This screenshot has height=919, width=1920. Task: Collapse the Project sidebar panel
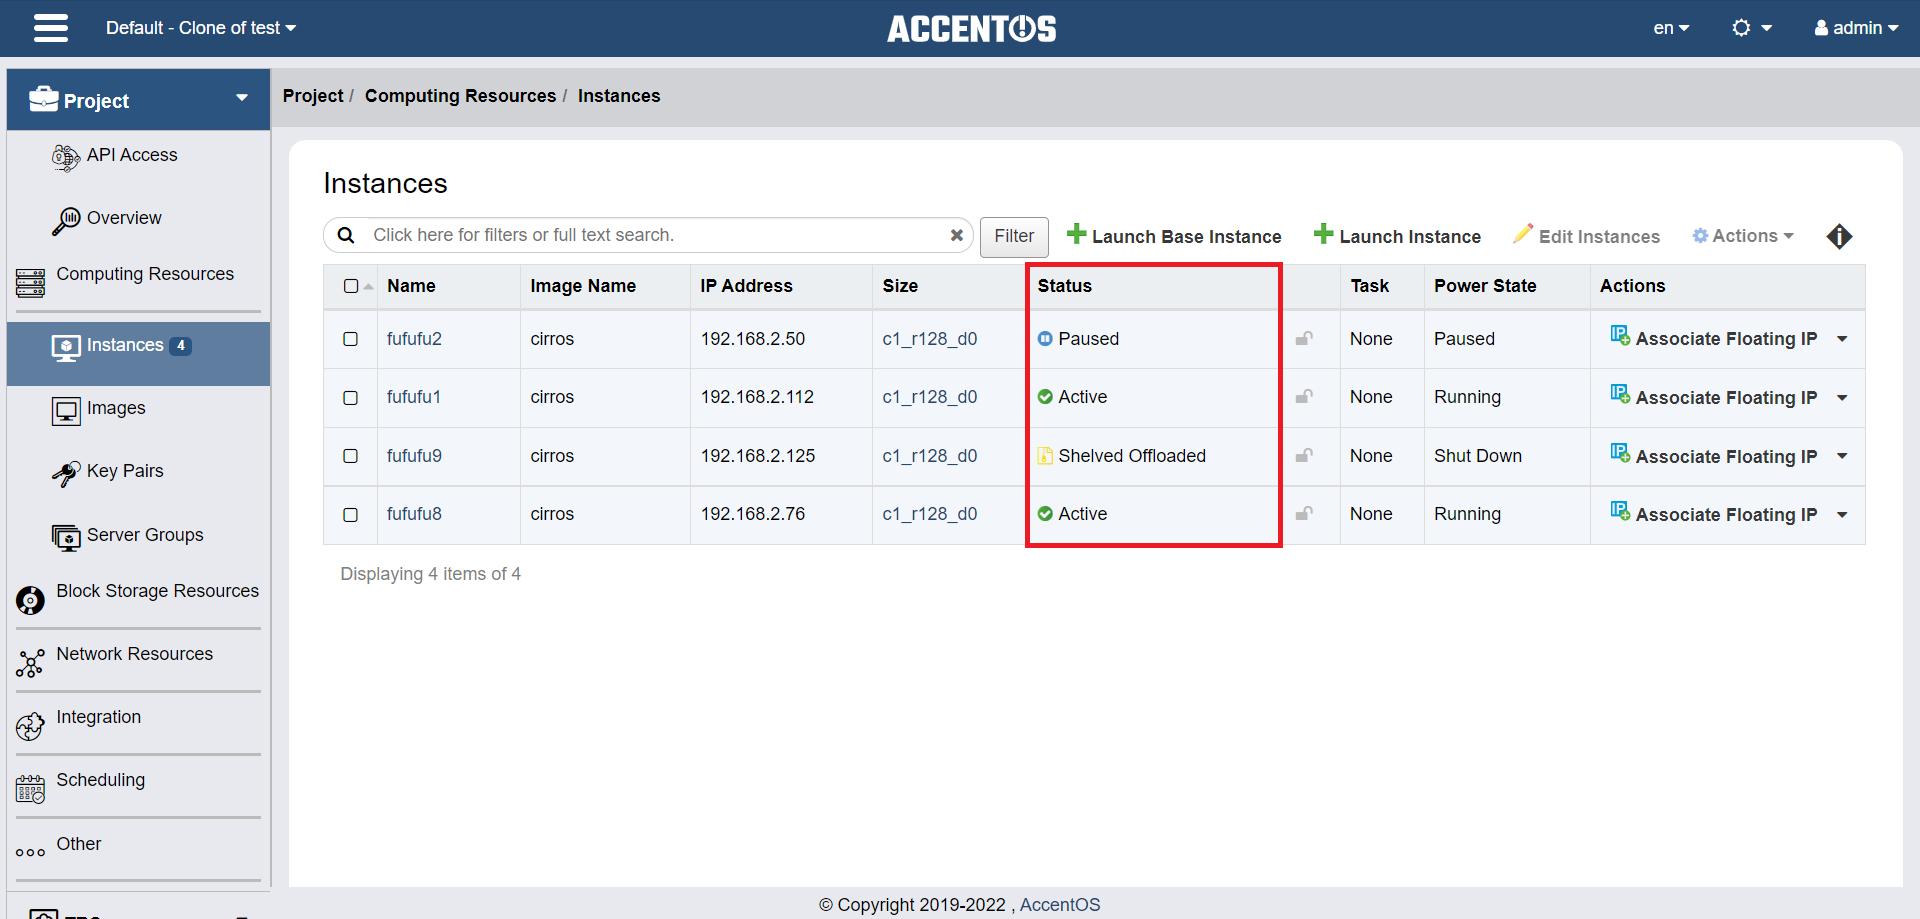point(242,98)
